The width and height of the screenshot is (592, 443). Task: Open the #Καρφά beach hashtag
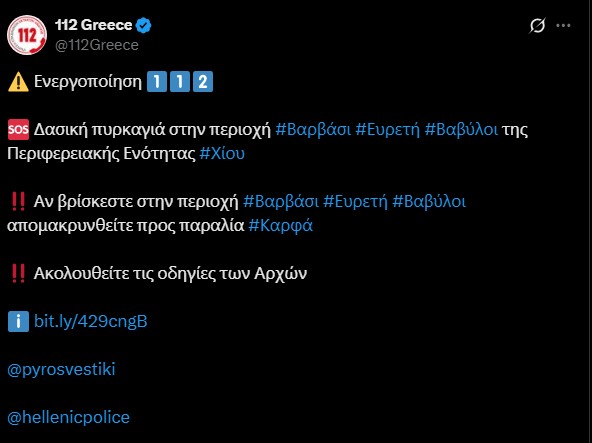(x=281, y=226)
